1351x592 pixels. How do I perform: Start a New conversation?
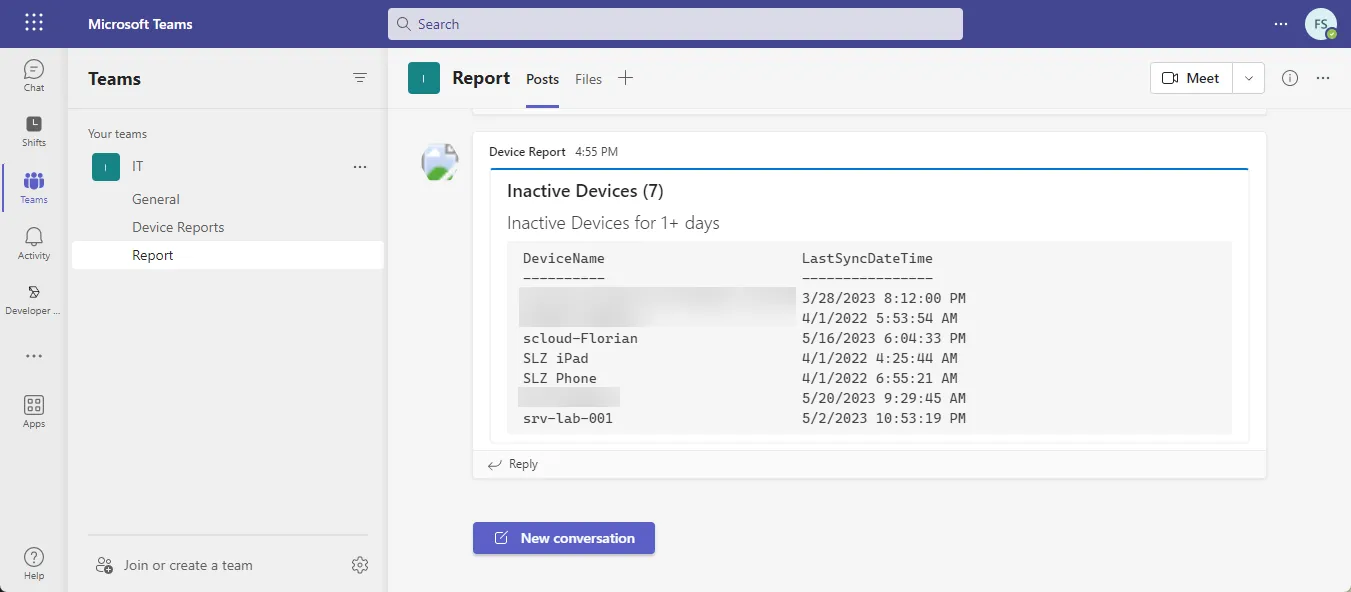pos(564,538)
